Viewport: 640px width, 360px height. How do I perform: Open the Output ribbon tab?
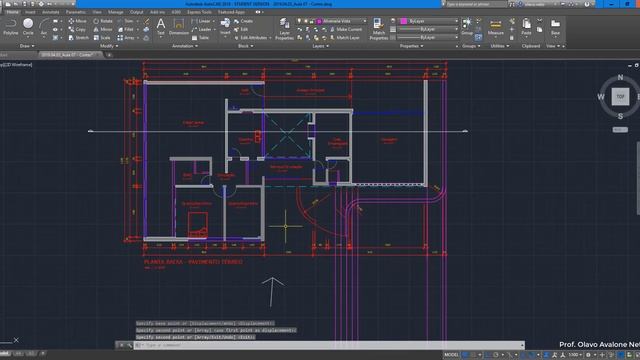tap(136, 12)
